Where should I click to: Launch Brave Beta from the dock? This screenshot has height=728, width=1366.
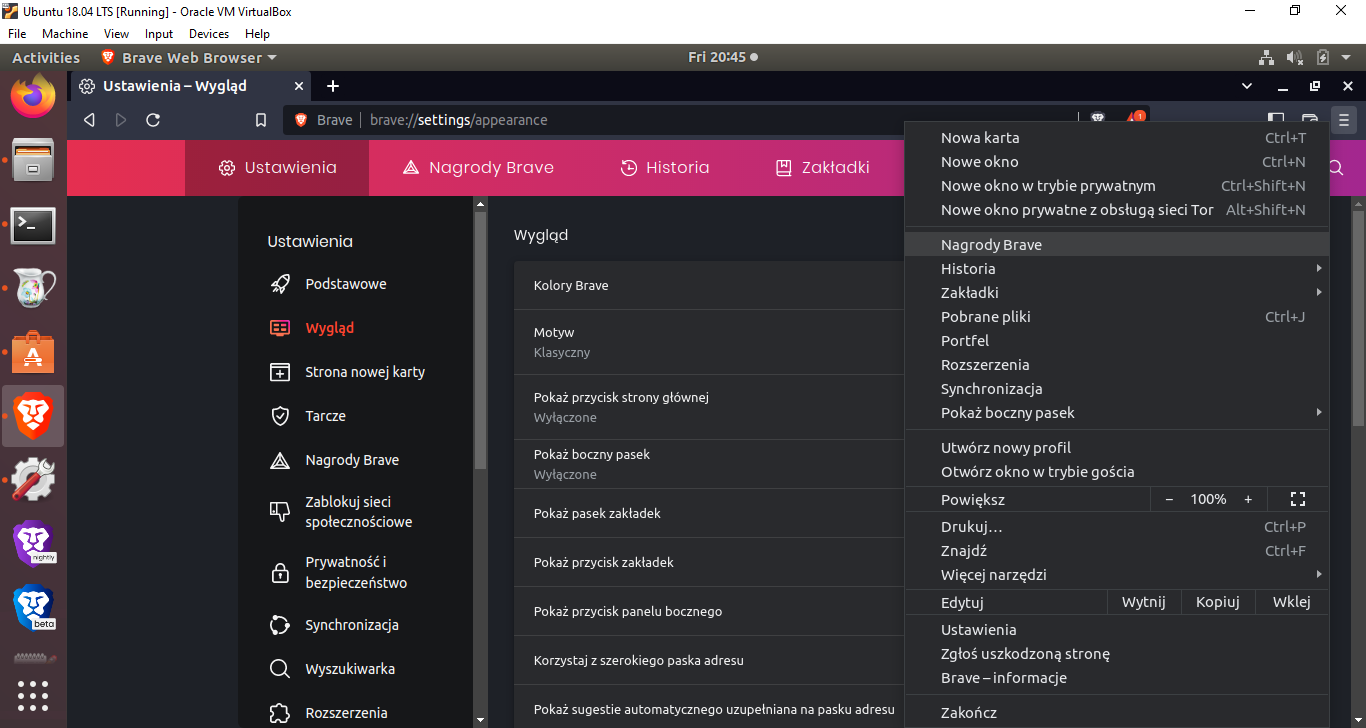pos(33,607)
